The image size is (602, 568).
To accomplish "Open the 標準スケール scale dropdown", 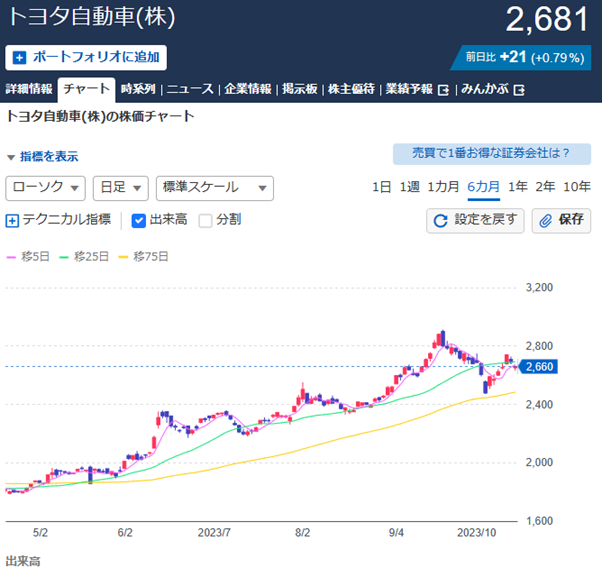I will pyautogui.click(x=215, y=188).
